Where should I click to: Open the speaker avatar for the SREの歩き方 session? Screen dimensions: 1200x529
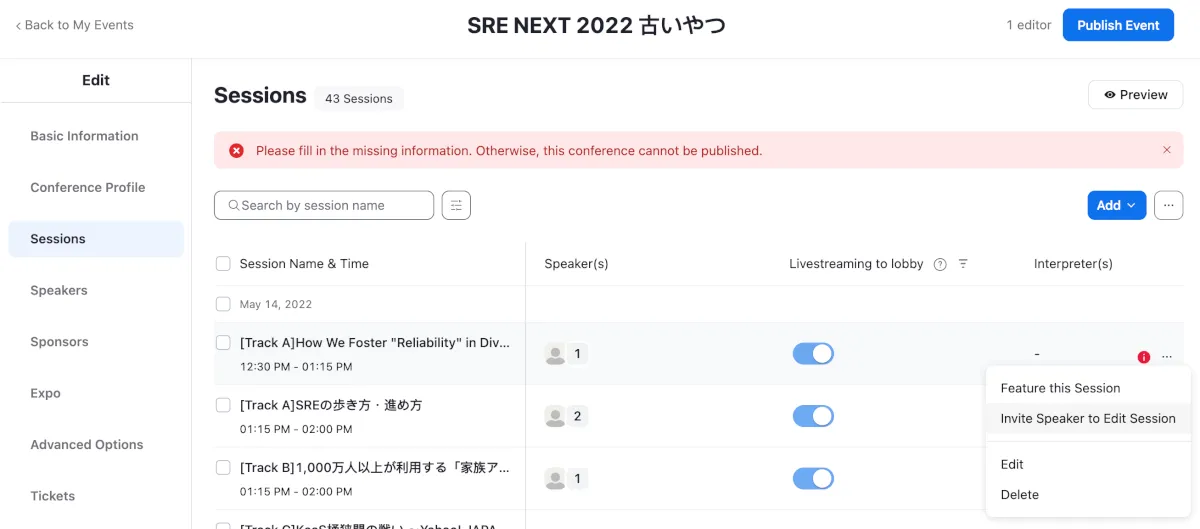coord(555,416)
